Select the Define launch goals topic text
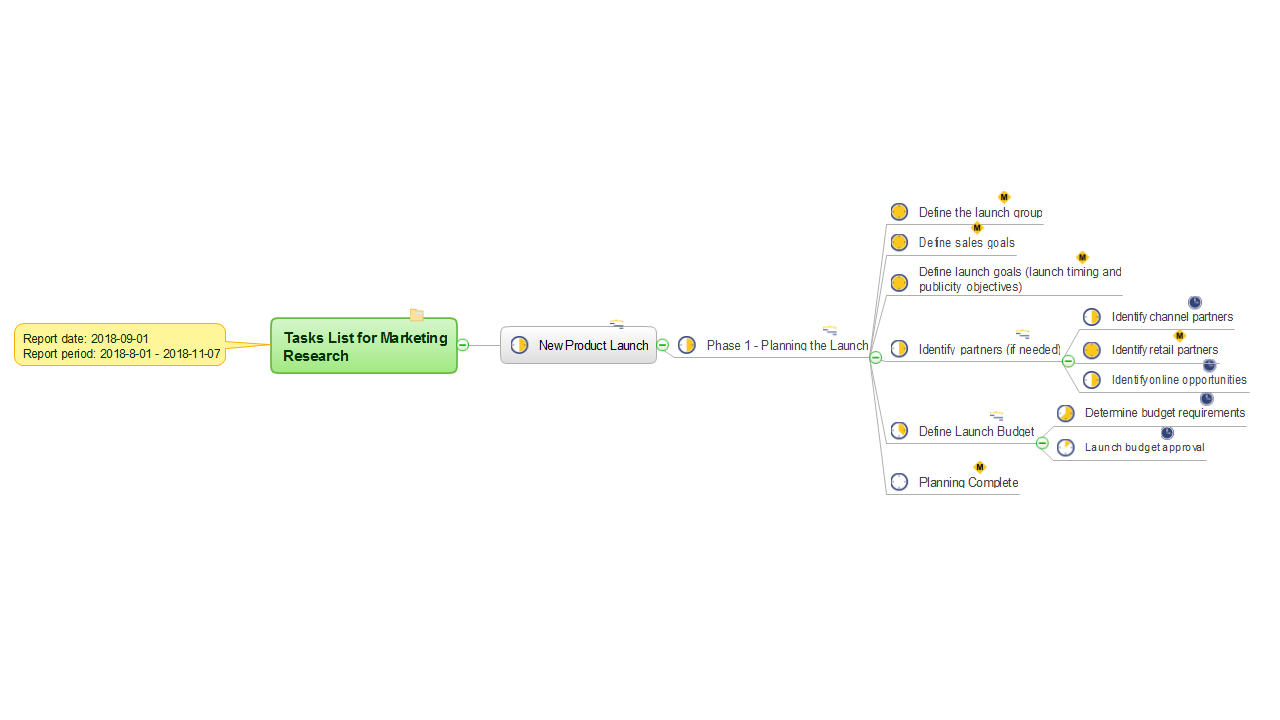The height and width of the screenshot is (720, 1280). [x=1019, y=279]
